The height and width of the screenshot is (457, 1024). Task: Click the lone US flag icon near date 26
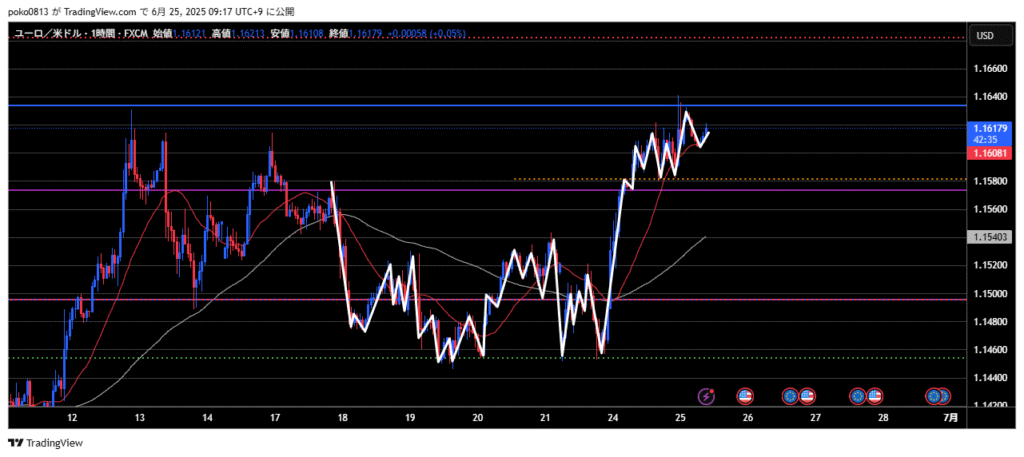[745, 396]
